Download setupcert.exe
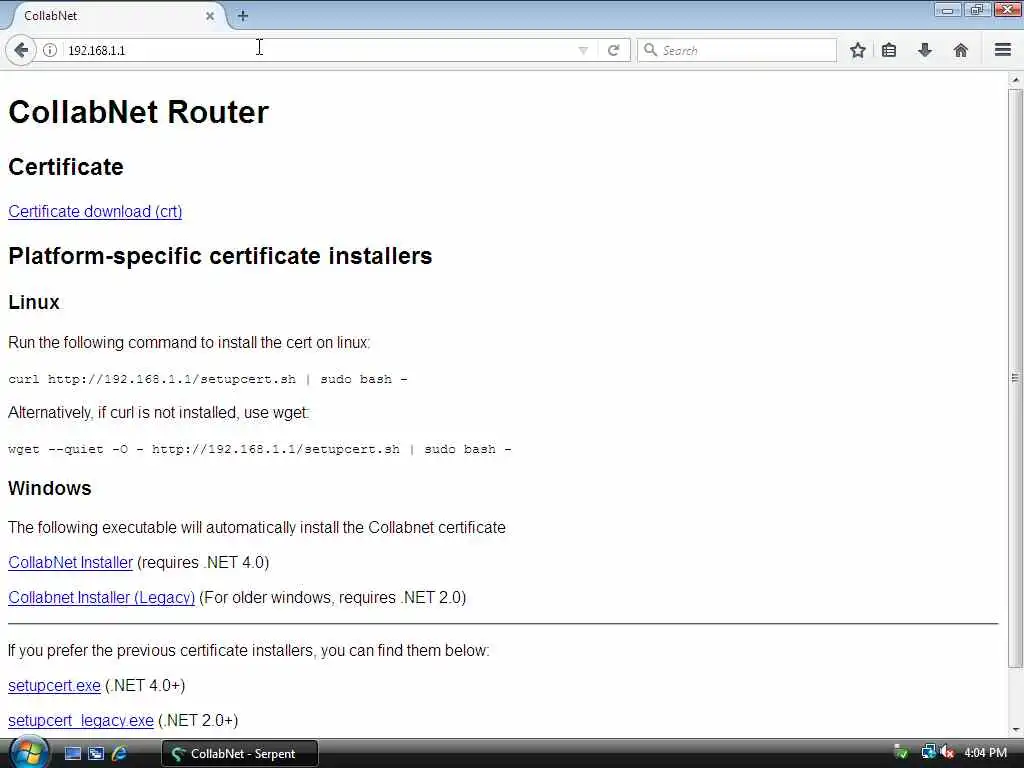The image size is (1024, 768). click(x=54, y=685)
